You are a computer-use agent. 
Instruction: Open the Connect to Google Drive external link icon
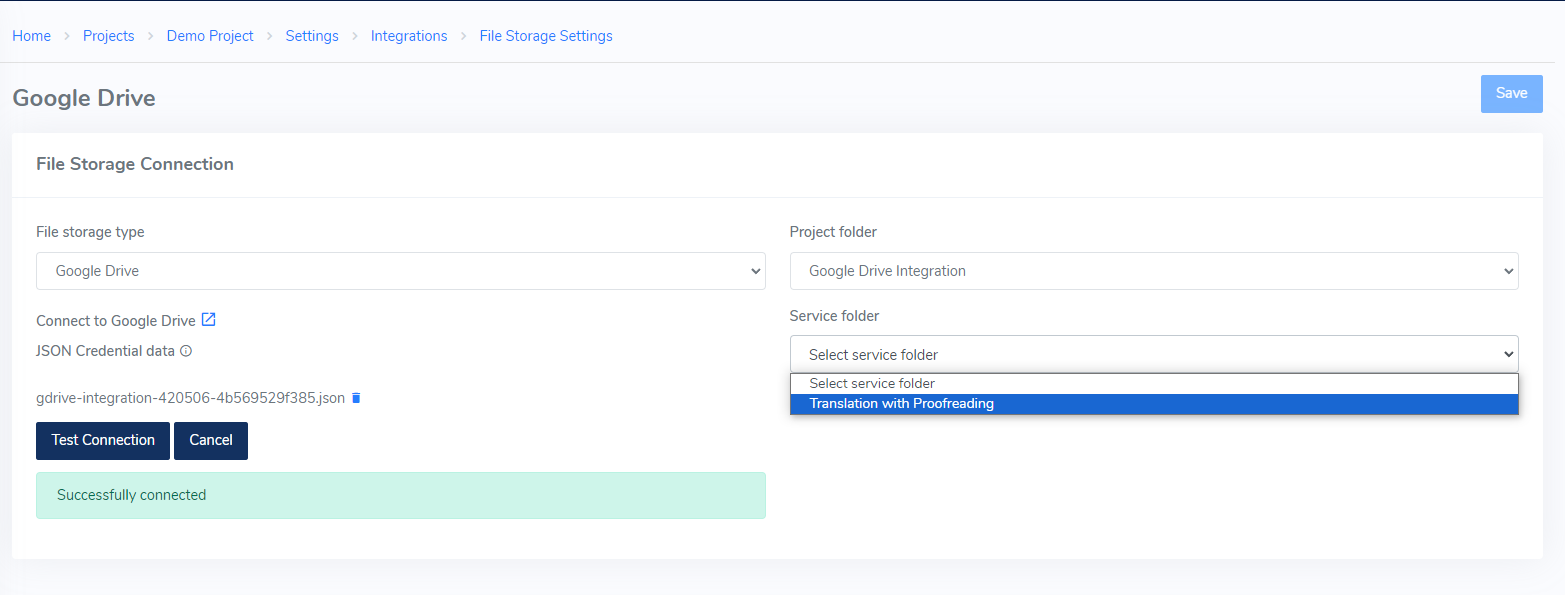point(209,320)
